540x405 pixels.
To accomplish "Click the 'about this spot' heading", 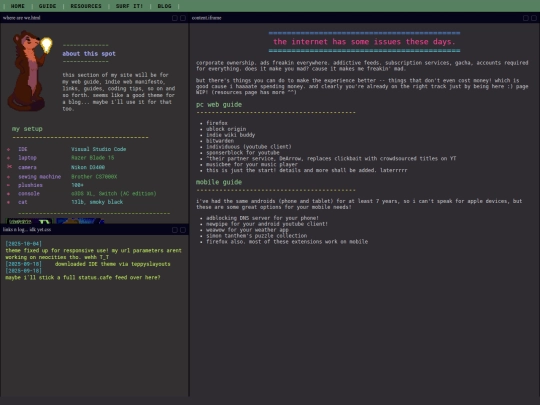I will point(89,53).
